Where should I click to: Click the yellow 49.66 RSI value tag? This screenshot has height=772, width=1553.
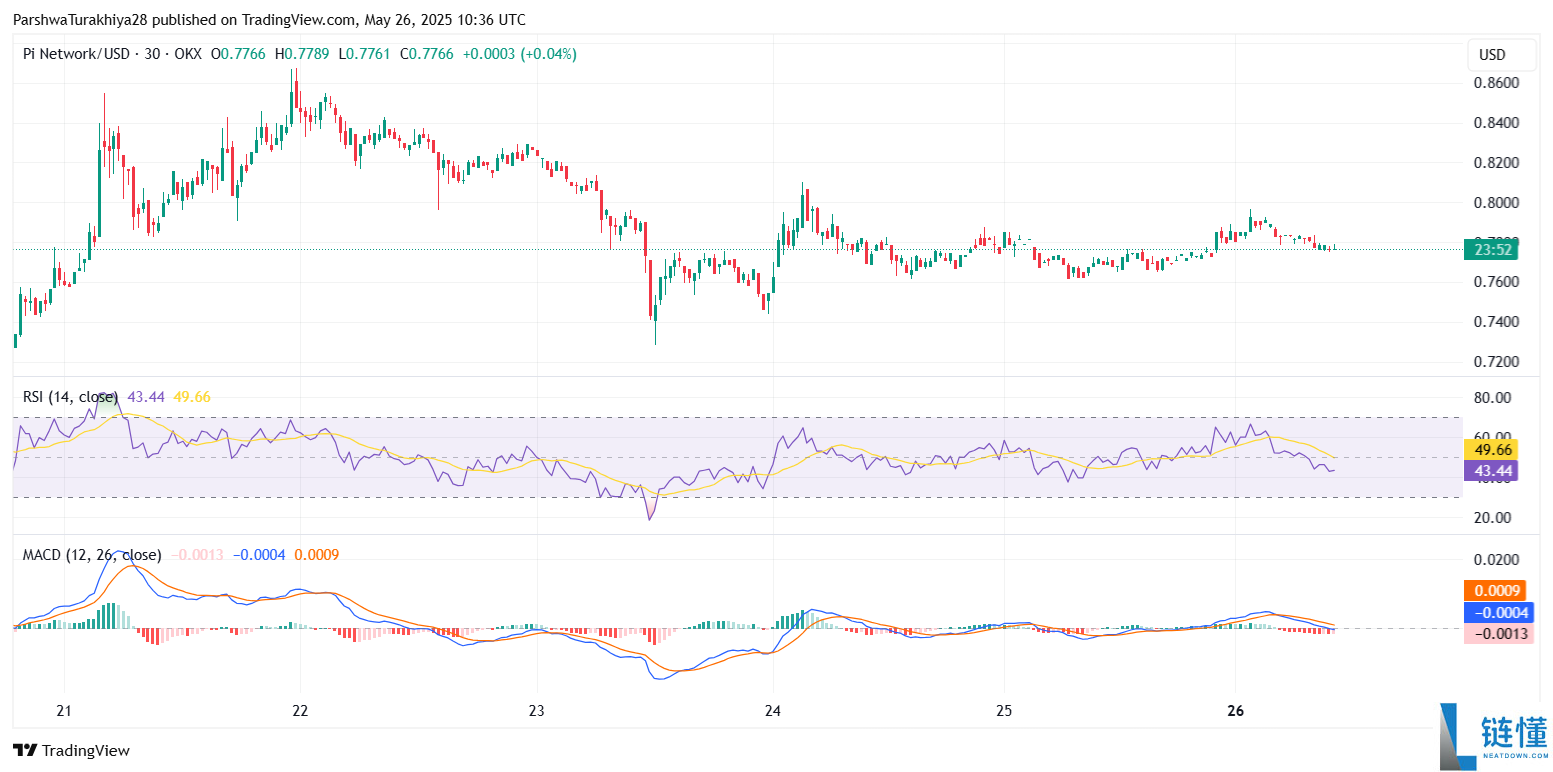(x=1490, y=450)
